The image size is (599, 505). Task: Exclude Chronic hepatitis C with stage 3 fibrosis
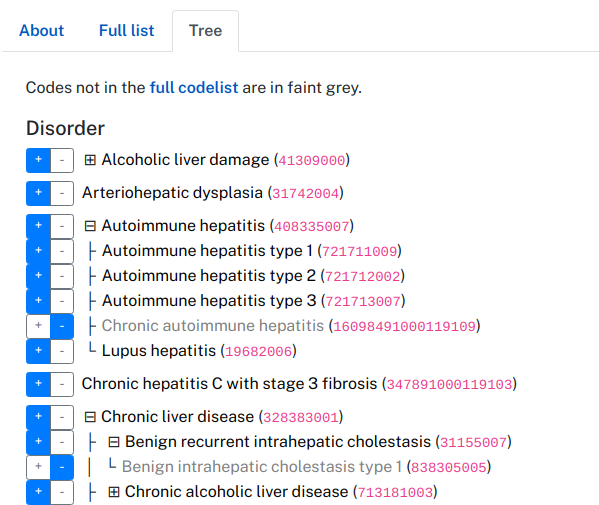[62, 384]
